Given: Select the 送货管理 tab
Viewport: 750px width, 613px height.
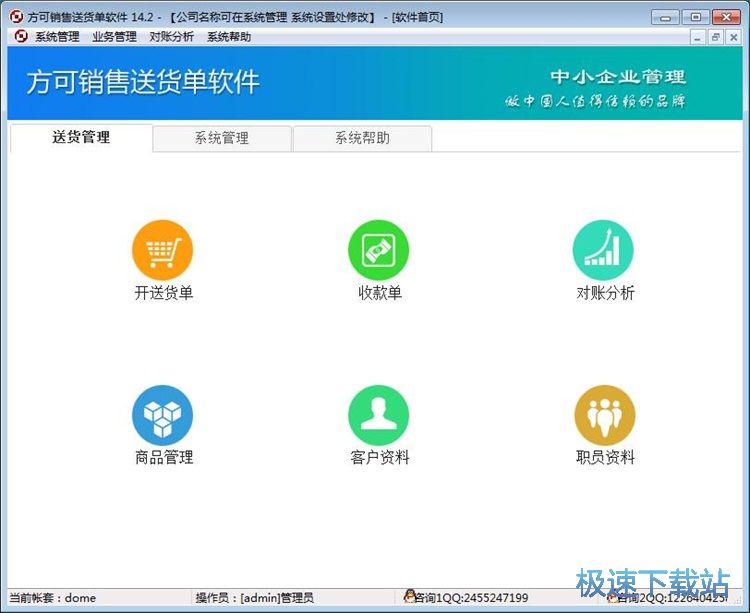Looking at the screenshot, I should click(x=81, y=138).
